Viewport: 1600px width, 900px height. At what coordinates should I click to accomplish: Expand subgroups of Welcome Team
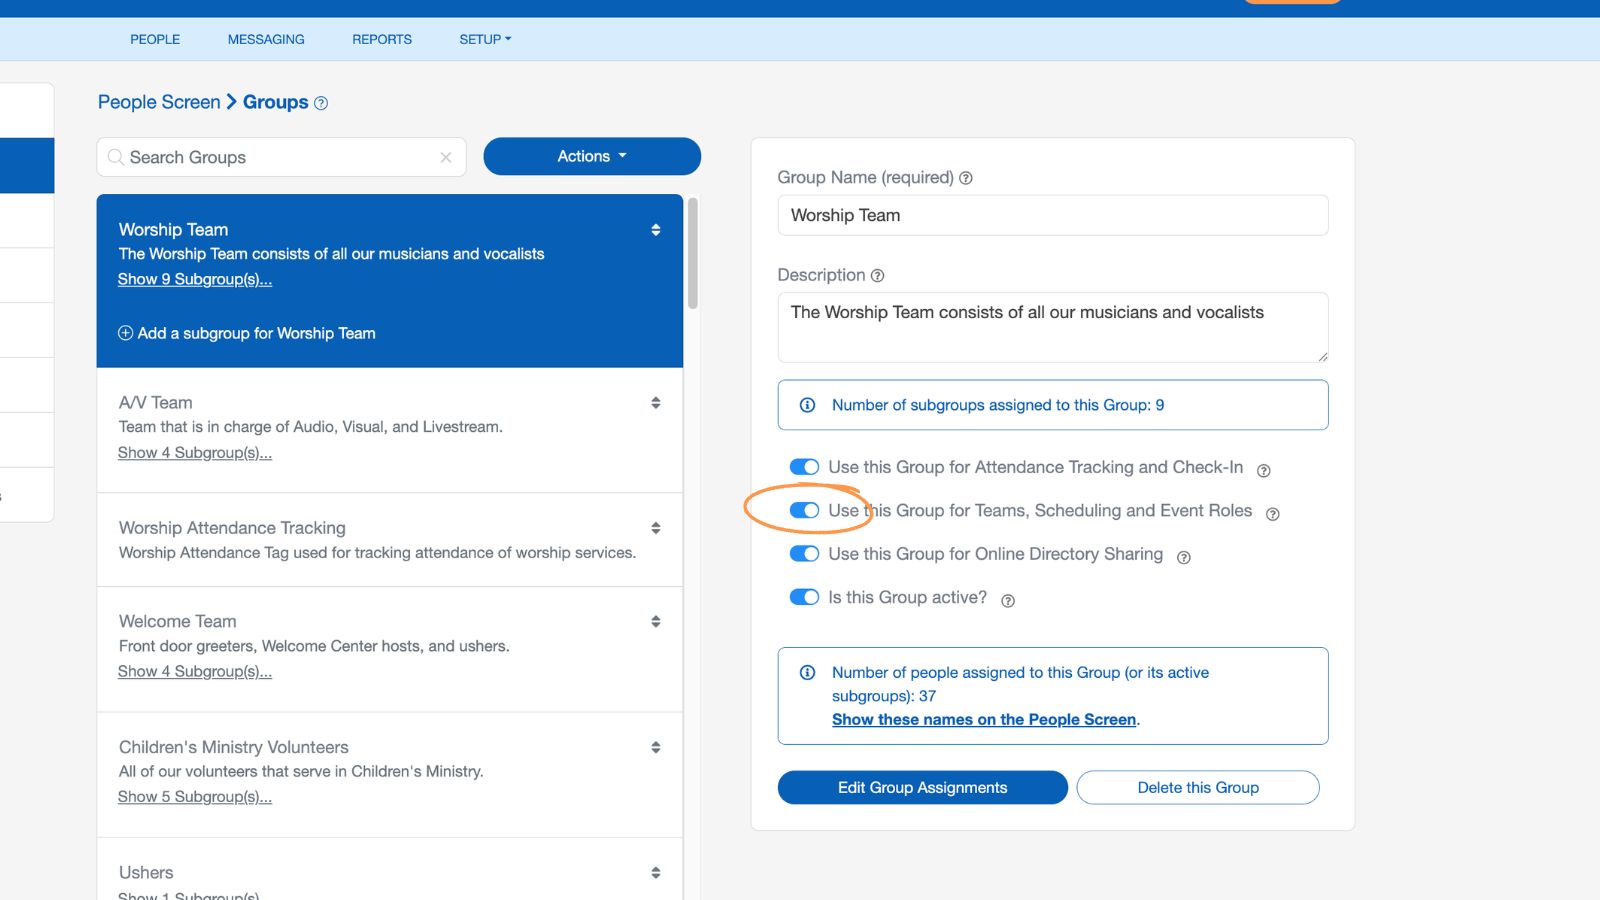(x=194, y=671)
